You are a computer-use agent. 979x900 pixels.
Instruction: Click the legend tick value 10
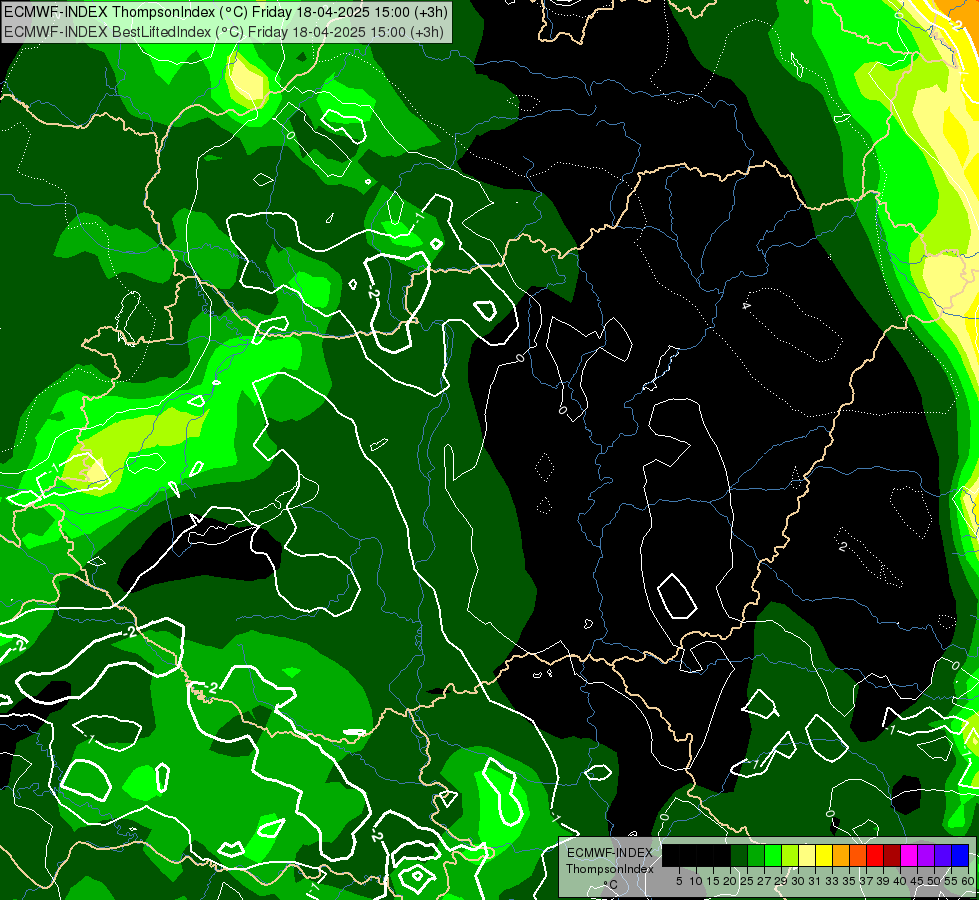696,881
